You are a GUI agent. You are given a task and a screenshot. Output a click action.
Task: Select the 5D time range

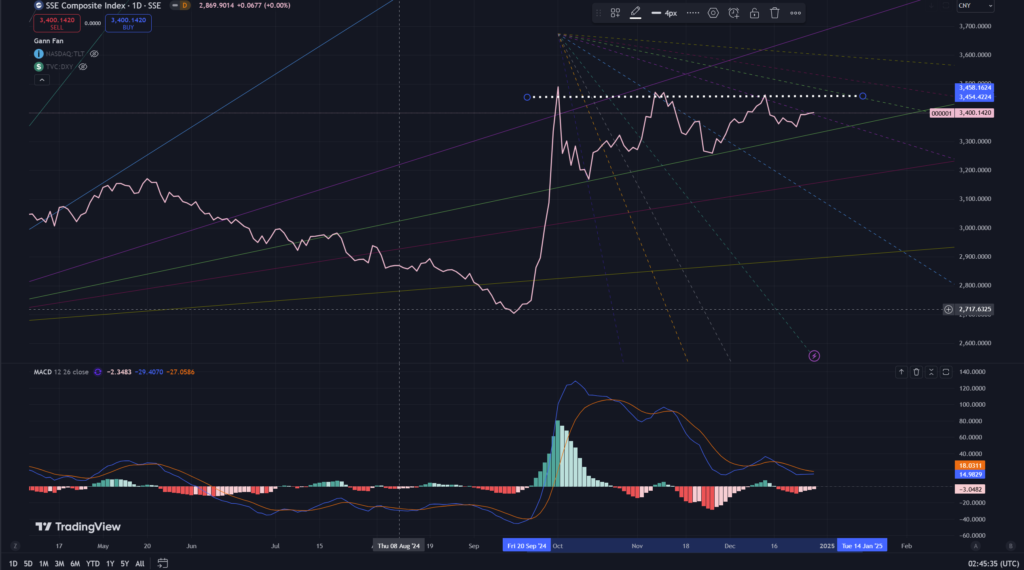click(x=28, y=563)
